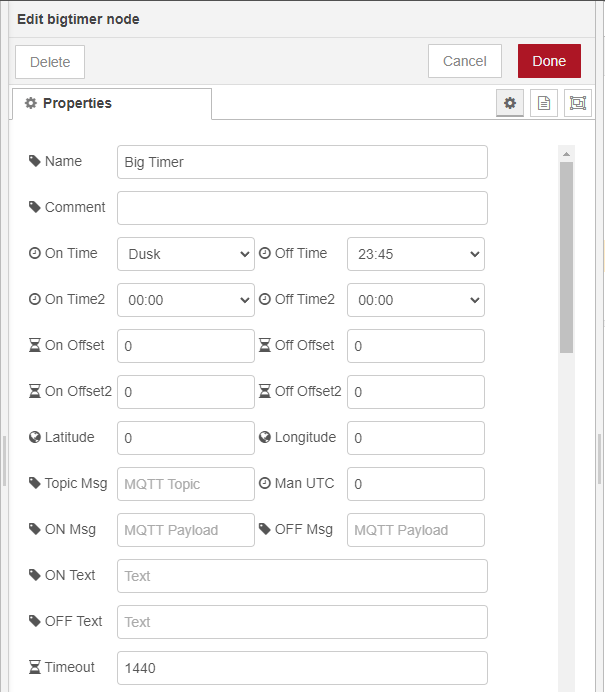Click the scrollbar up arrow
605x692 pixels.
566,154
